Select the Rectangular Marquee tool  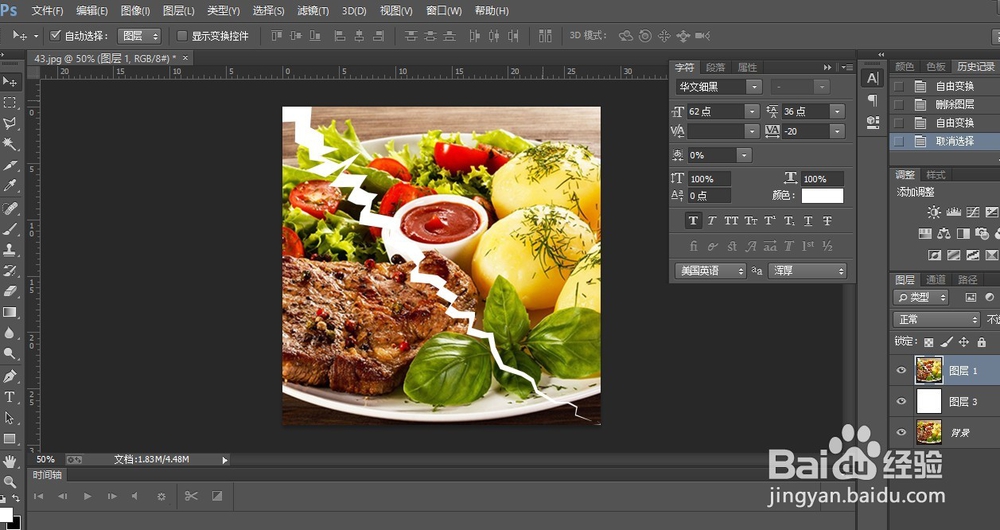(x=10, y=103)
